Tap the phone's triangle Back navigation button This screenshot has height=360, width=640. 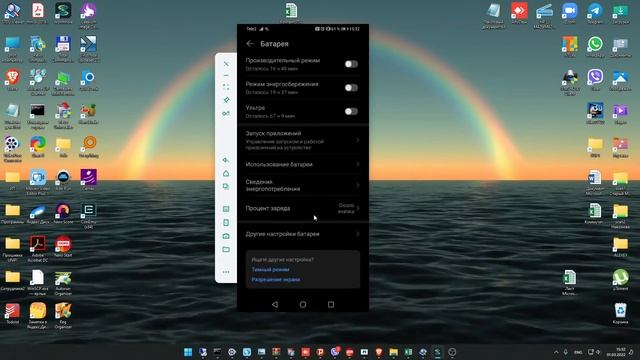click(x=275, y=304)
